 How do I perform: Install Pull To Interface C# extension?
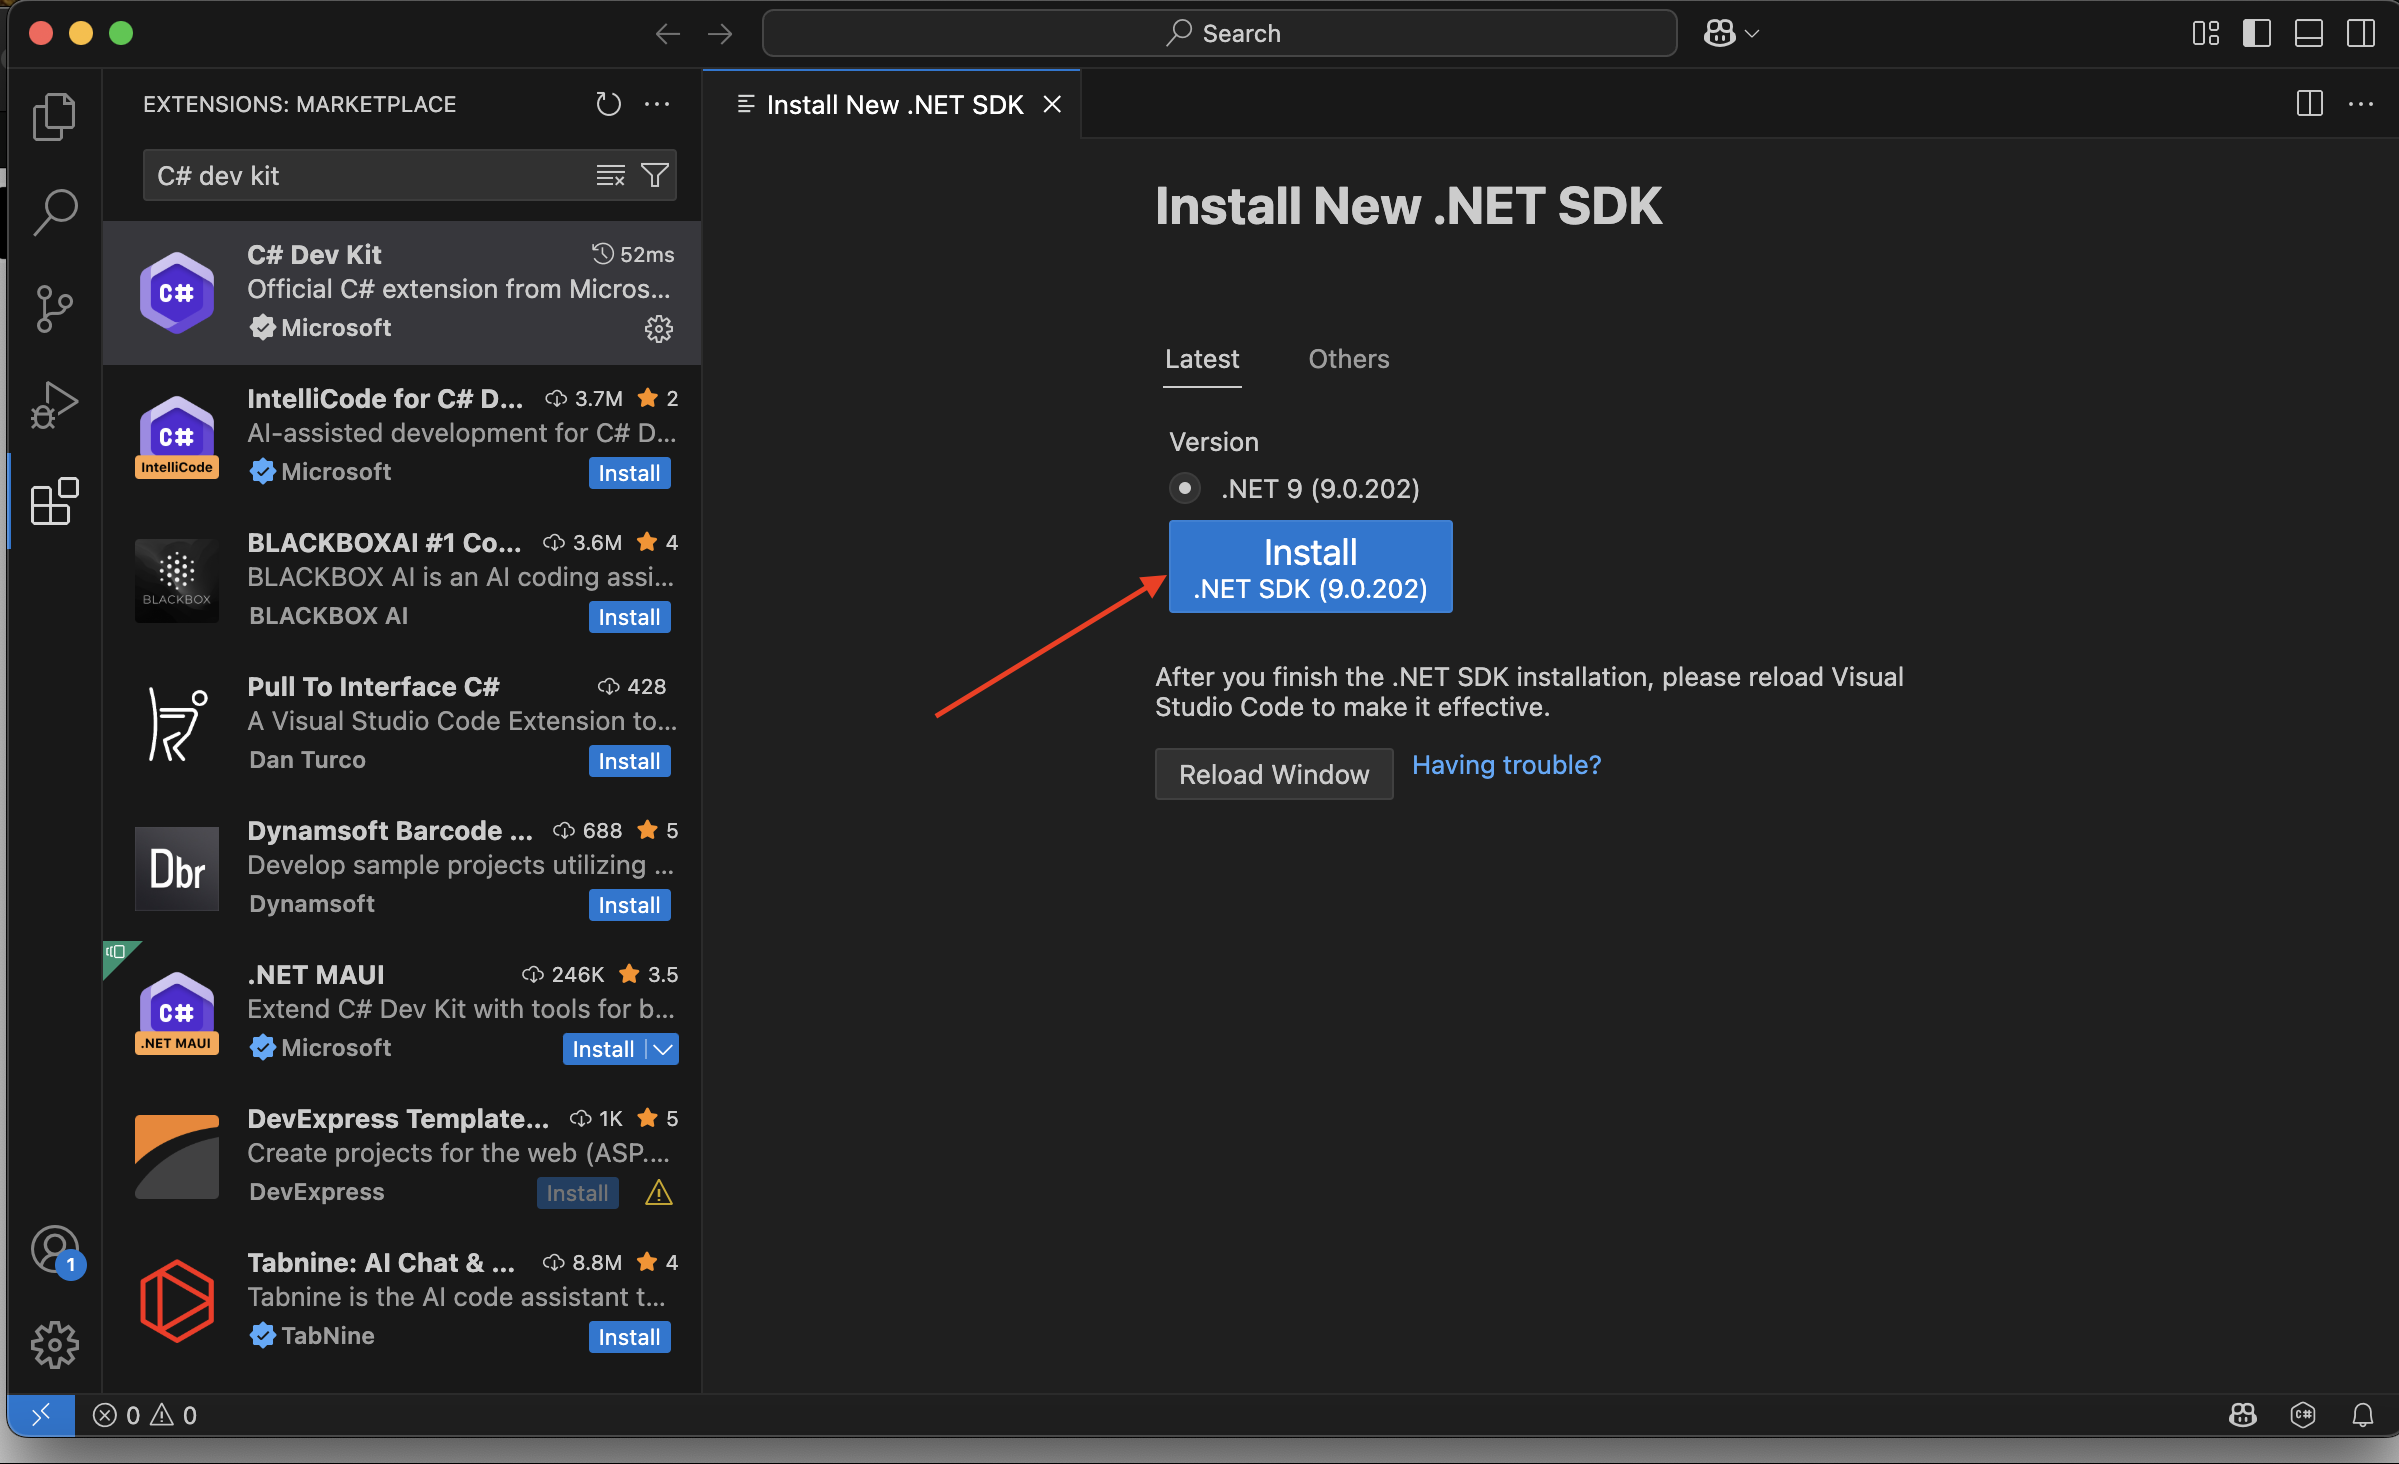(x=629, y=761)
